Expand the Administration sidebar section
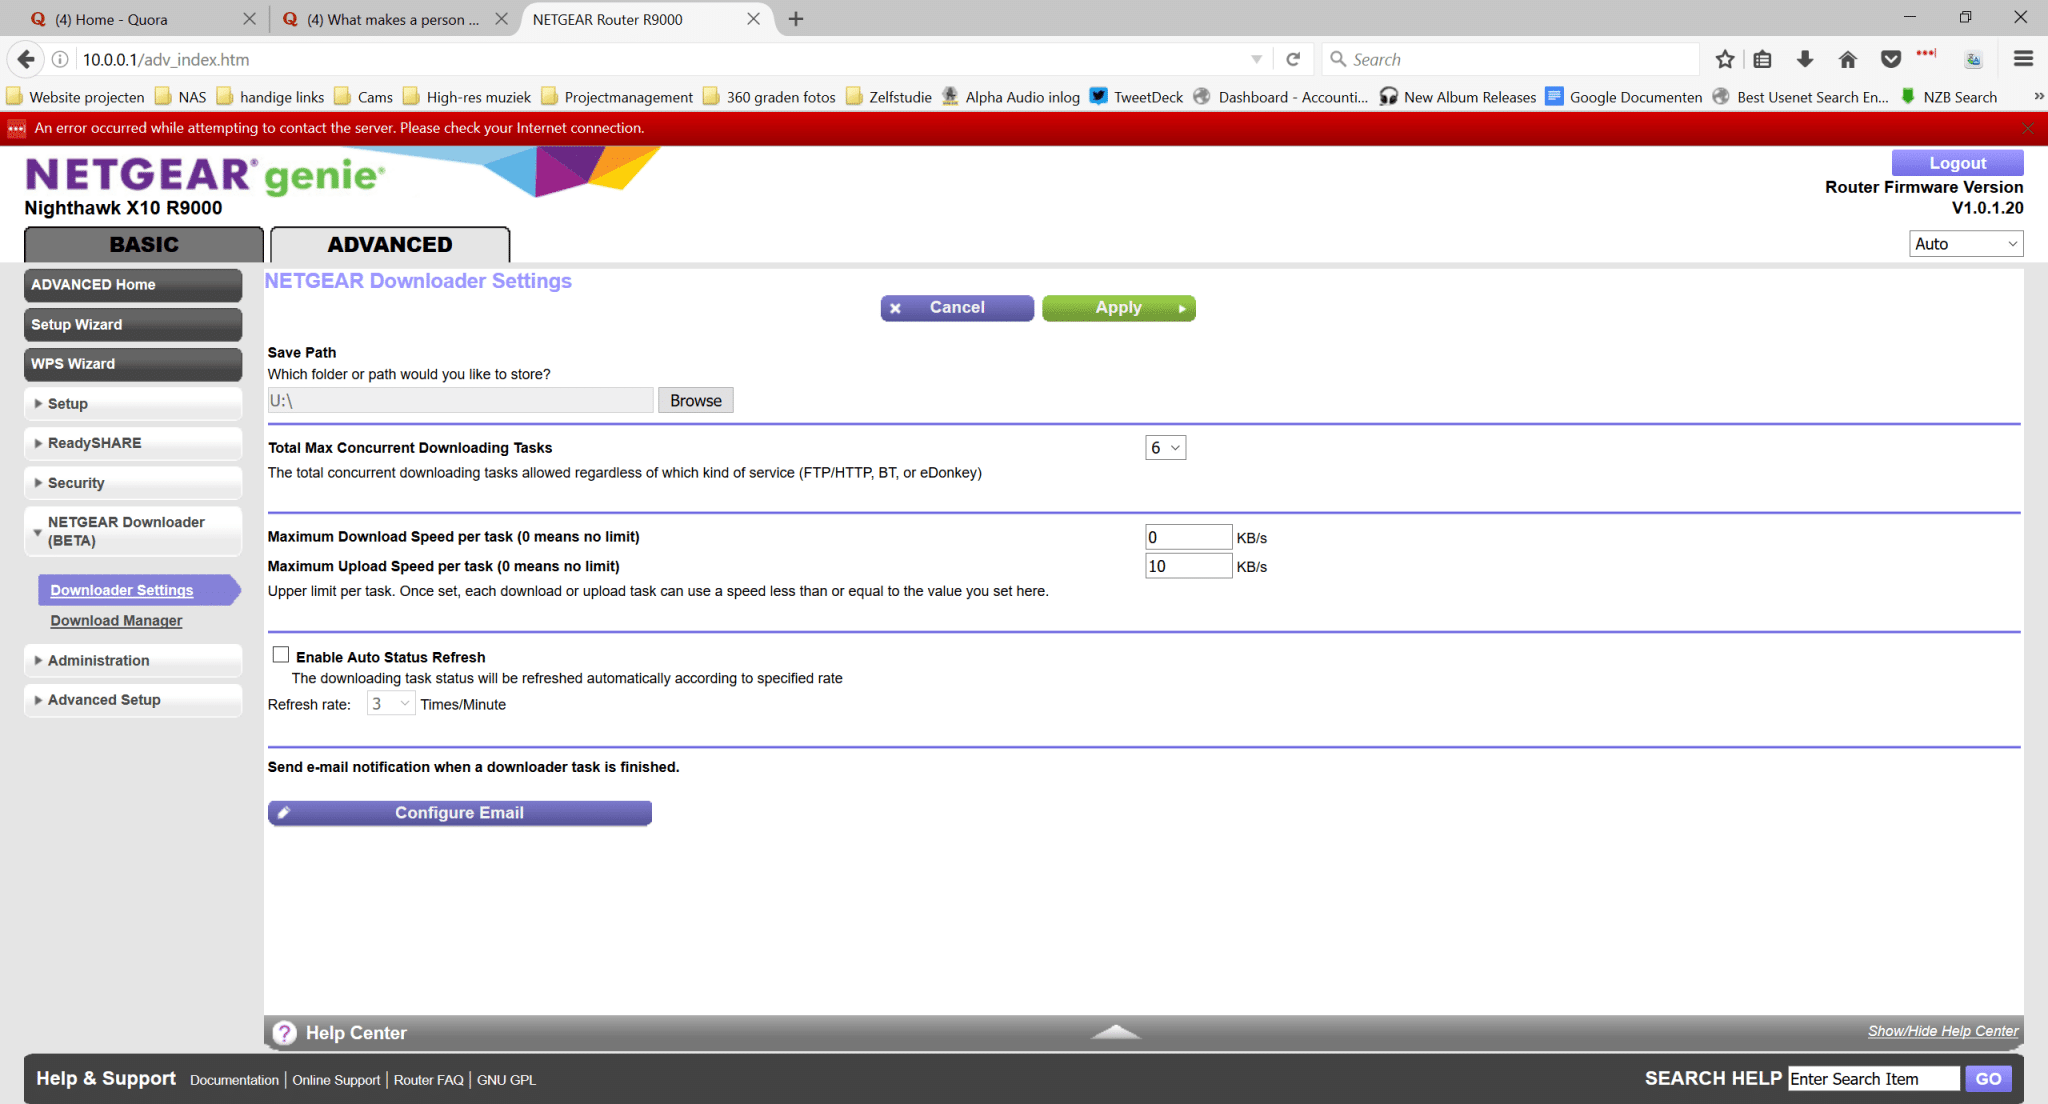This screenshot has width=2048, height=1104. point(133,660)
